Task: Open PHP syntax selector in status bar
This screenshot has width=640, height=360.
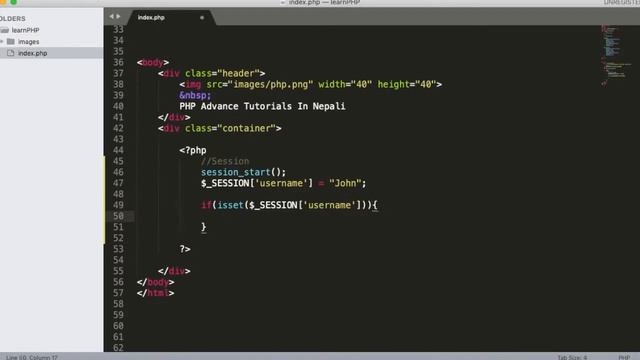Action: [x=624, y=357]
